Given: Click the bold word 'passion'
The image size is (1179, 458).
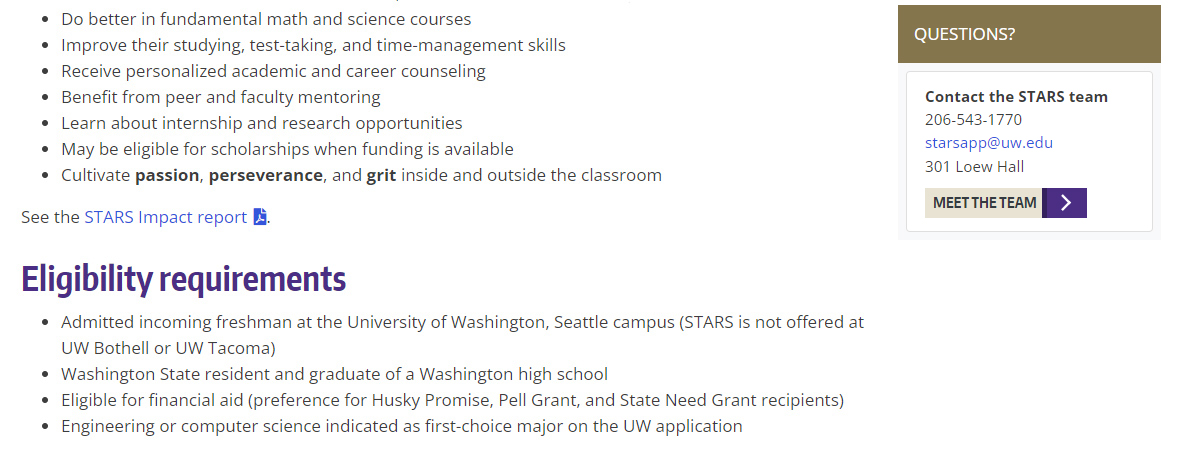Looking at the screenshot, I should [168, 176].
